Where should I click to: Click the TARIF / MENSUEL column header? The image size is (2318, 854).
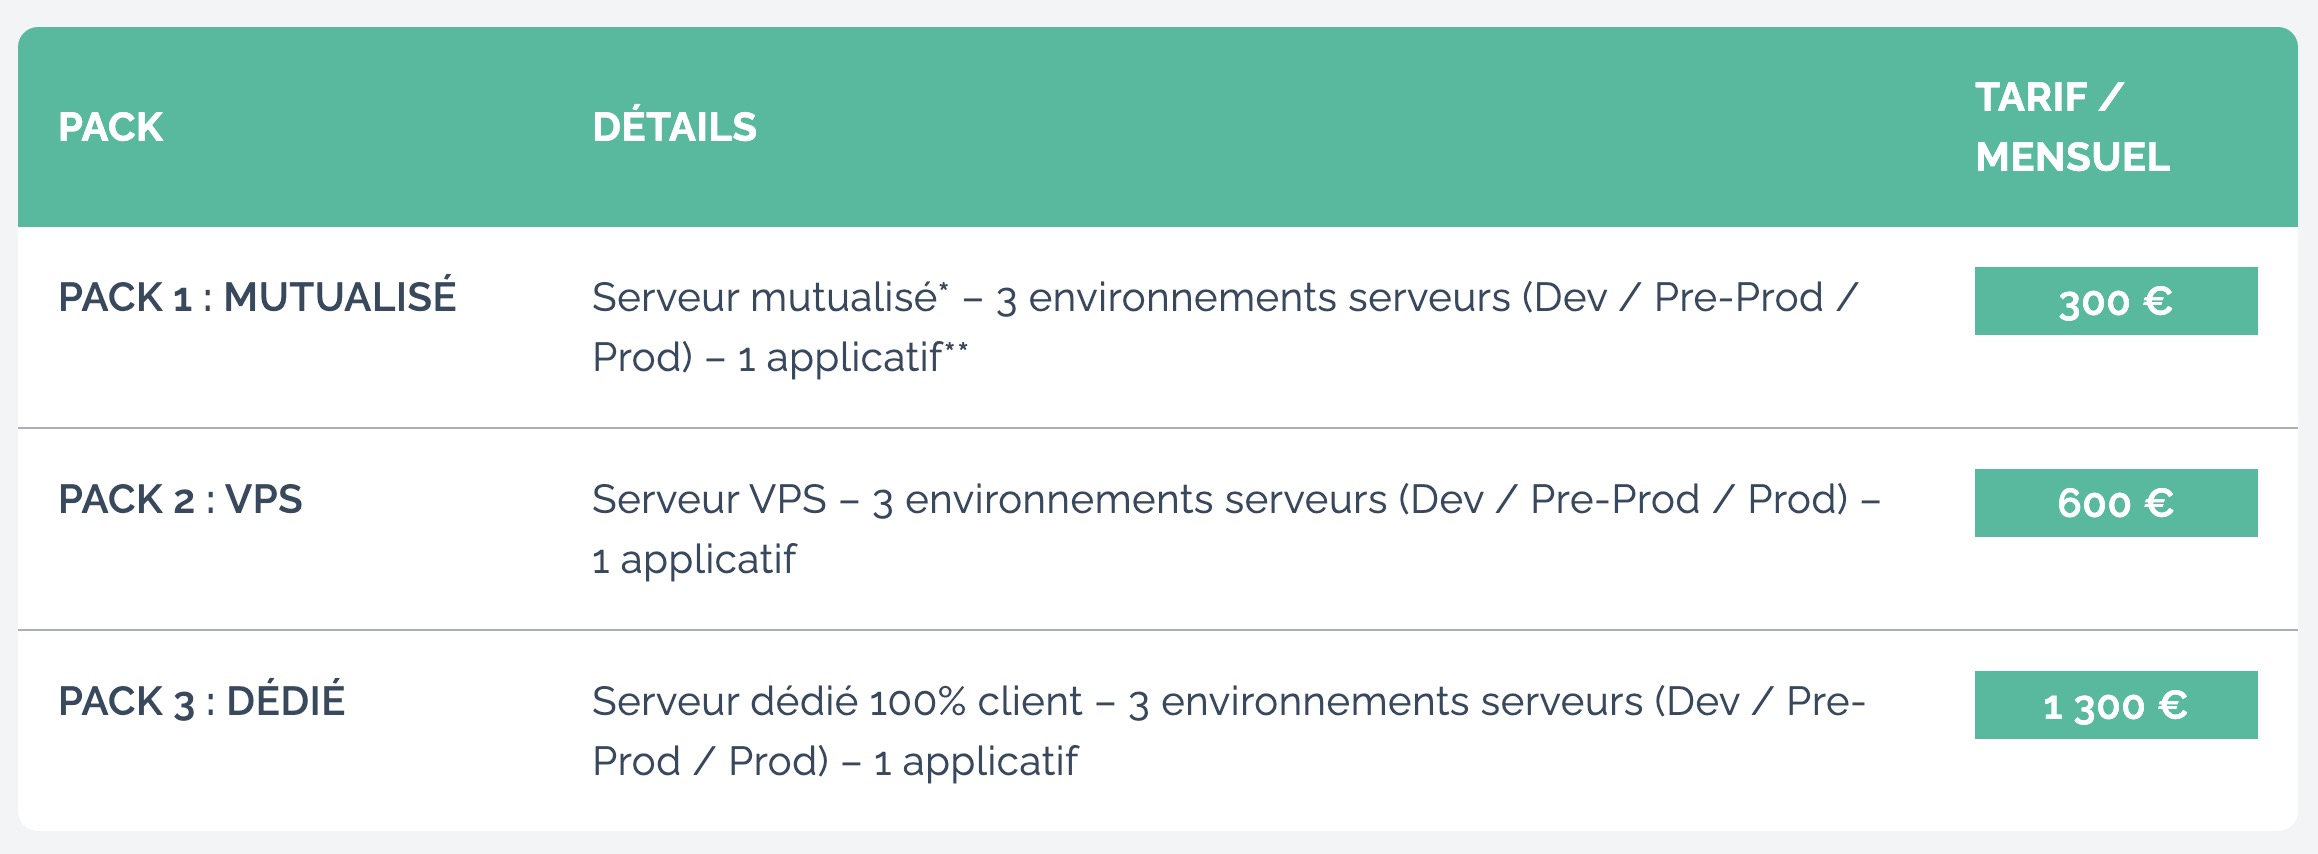click(x=2072, y=127)
